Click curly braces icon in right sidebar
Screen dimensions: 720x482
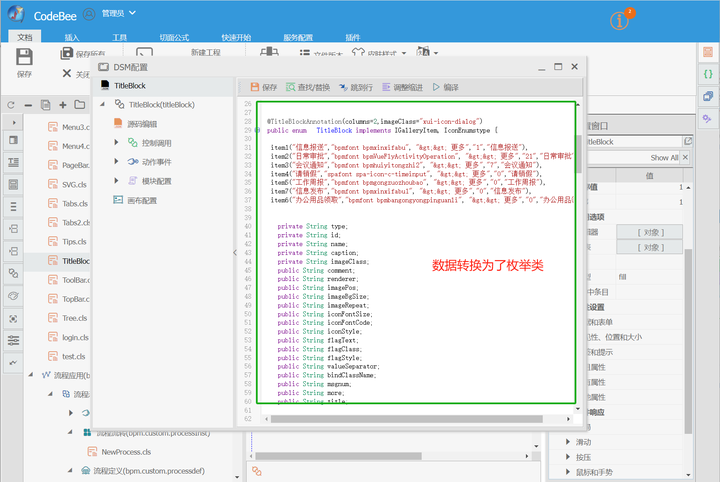[708, 74]
